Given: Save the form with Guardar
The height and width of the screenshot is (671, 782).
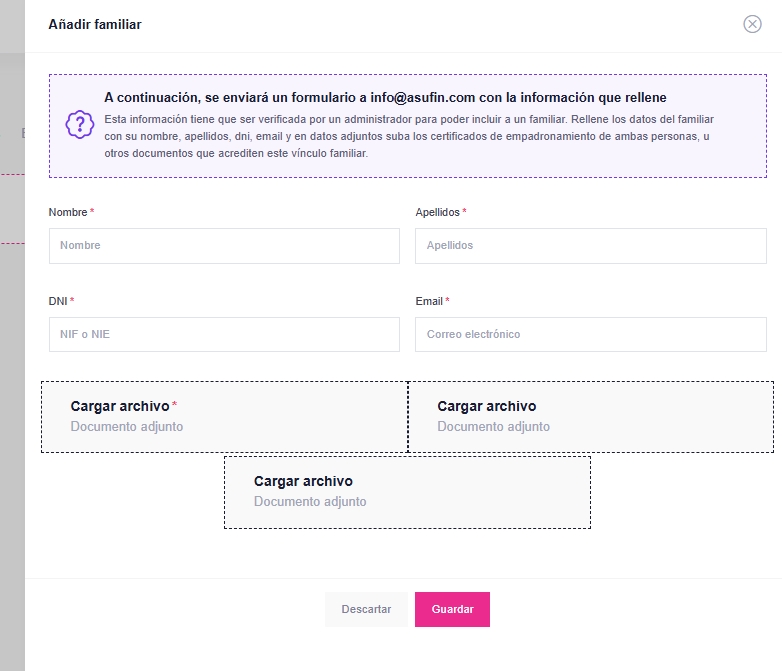Looking at the screenshot, I should (x=452, y=609).
